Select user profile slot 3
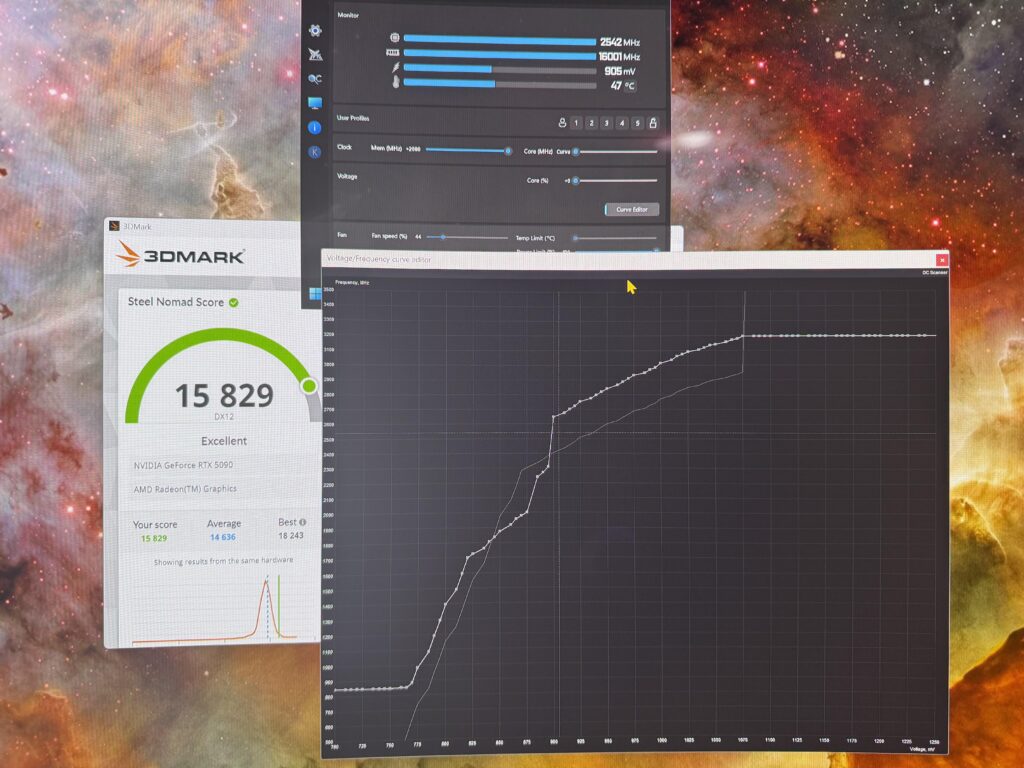 point(607,123)
